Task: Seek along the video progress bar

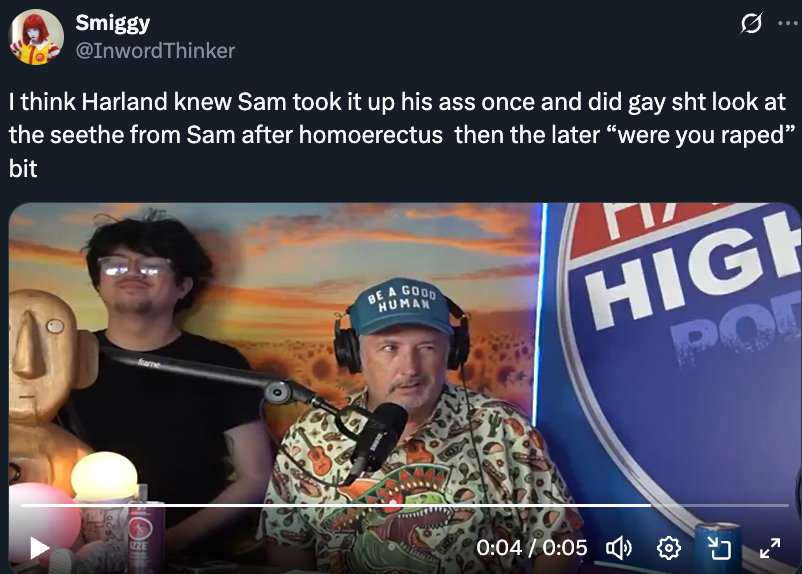Action: click(405, 505)
